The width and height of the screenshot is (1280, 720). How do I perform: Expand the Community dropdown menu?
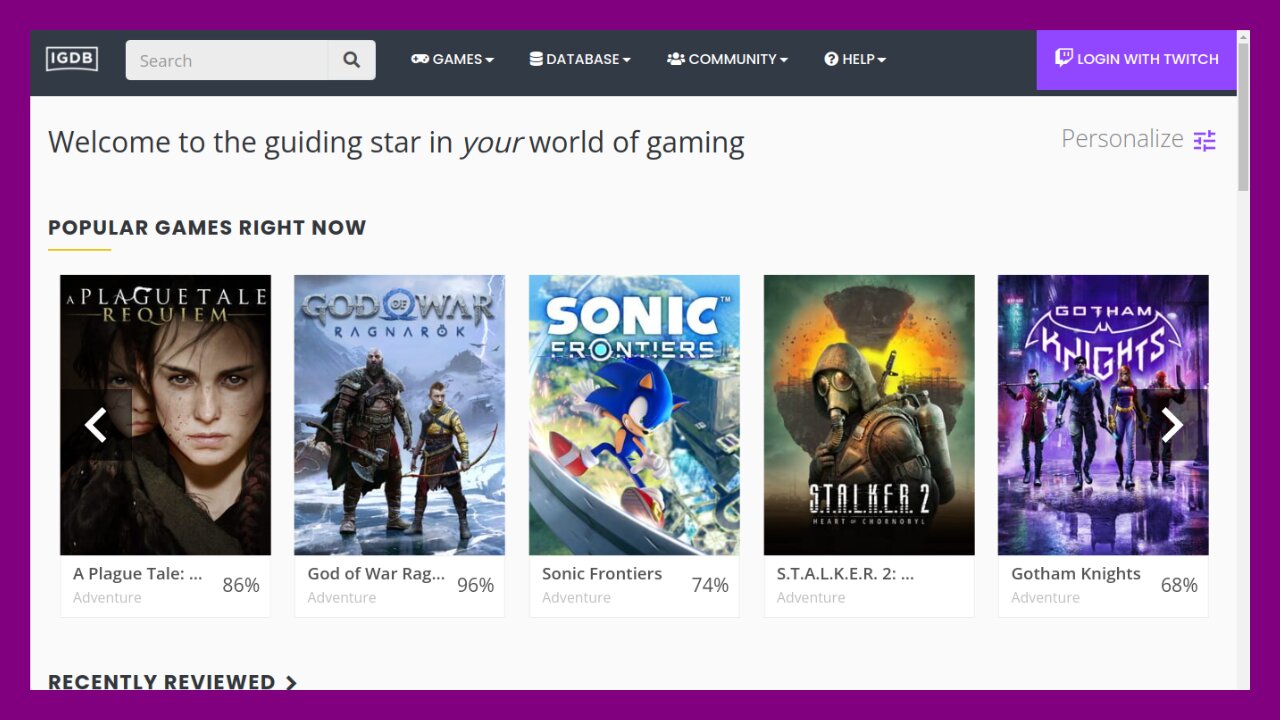click(727, 59)
